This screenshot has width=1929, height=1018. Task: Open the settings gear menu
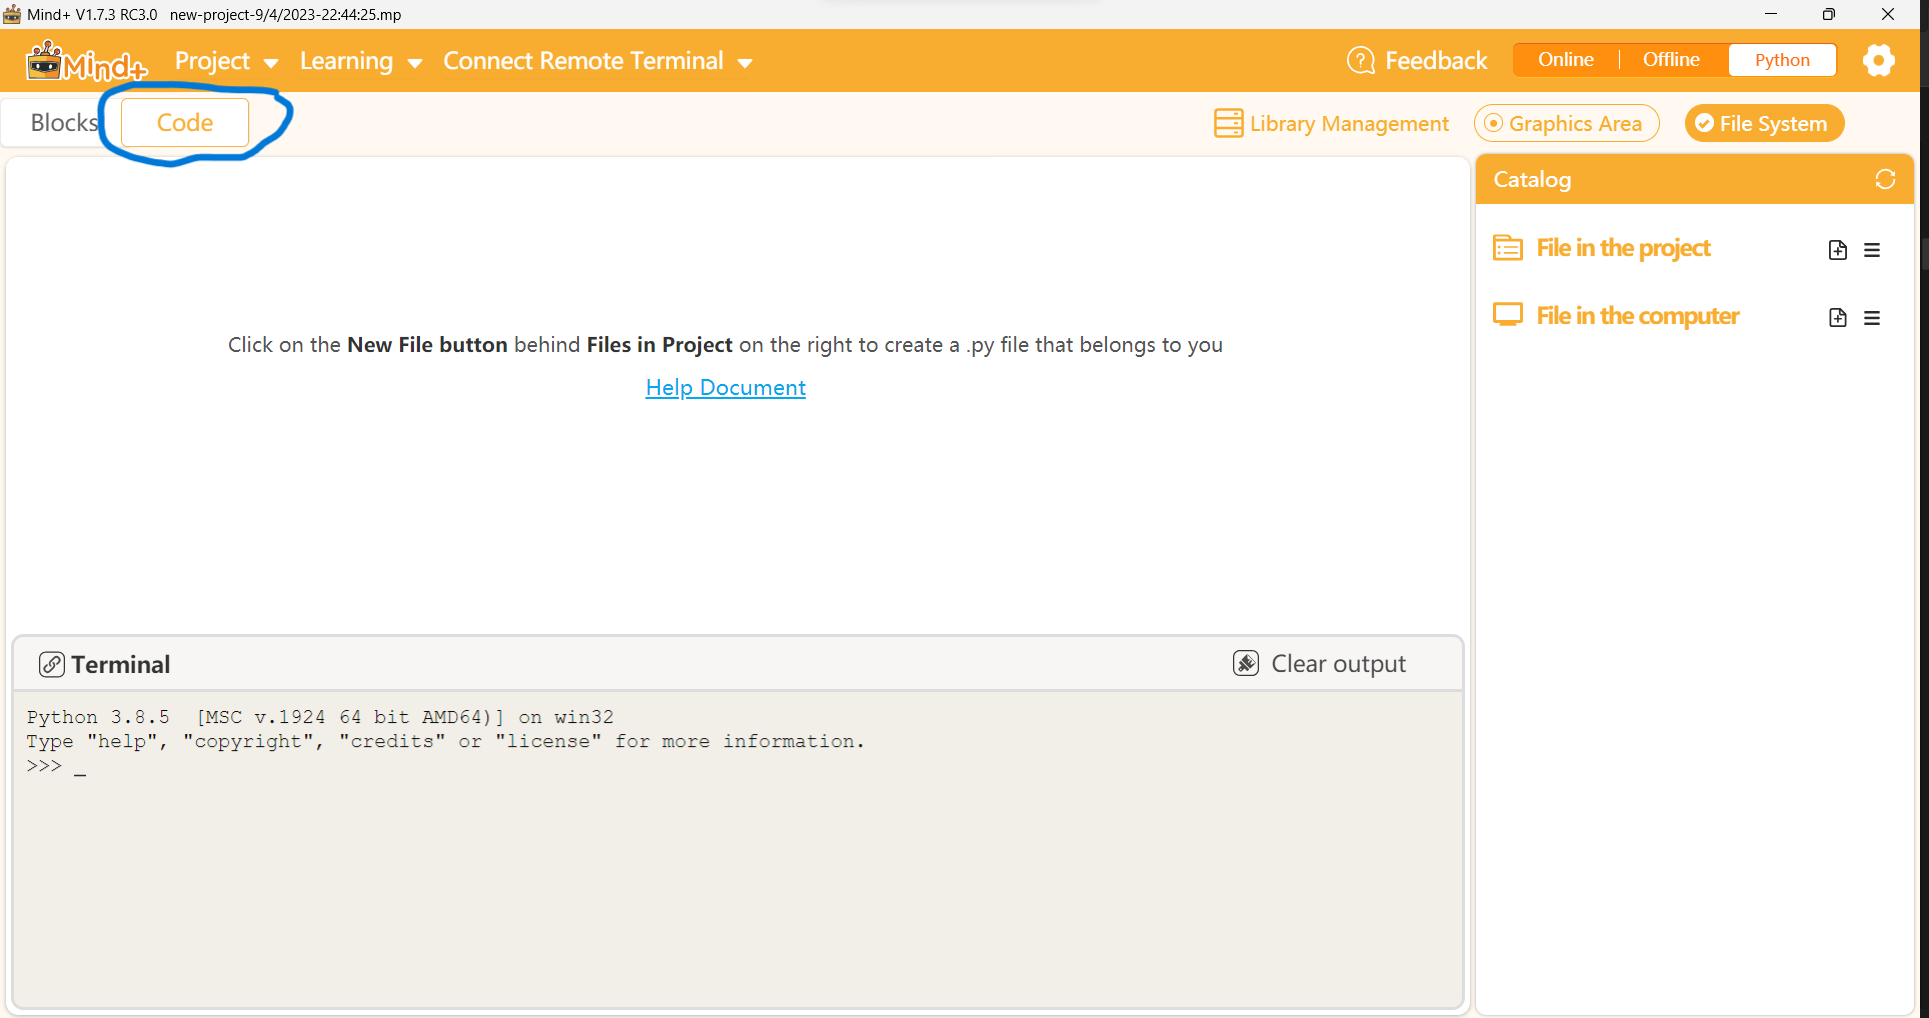1879,60
